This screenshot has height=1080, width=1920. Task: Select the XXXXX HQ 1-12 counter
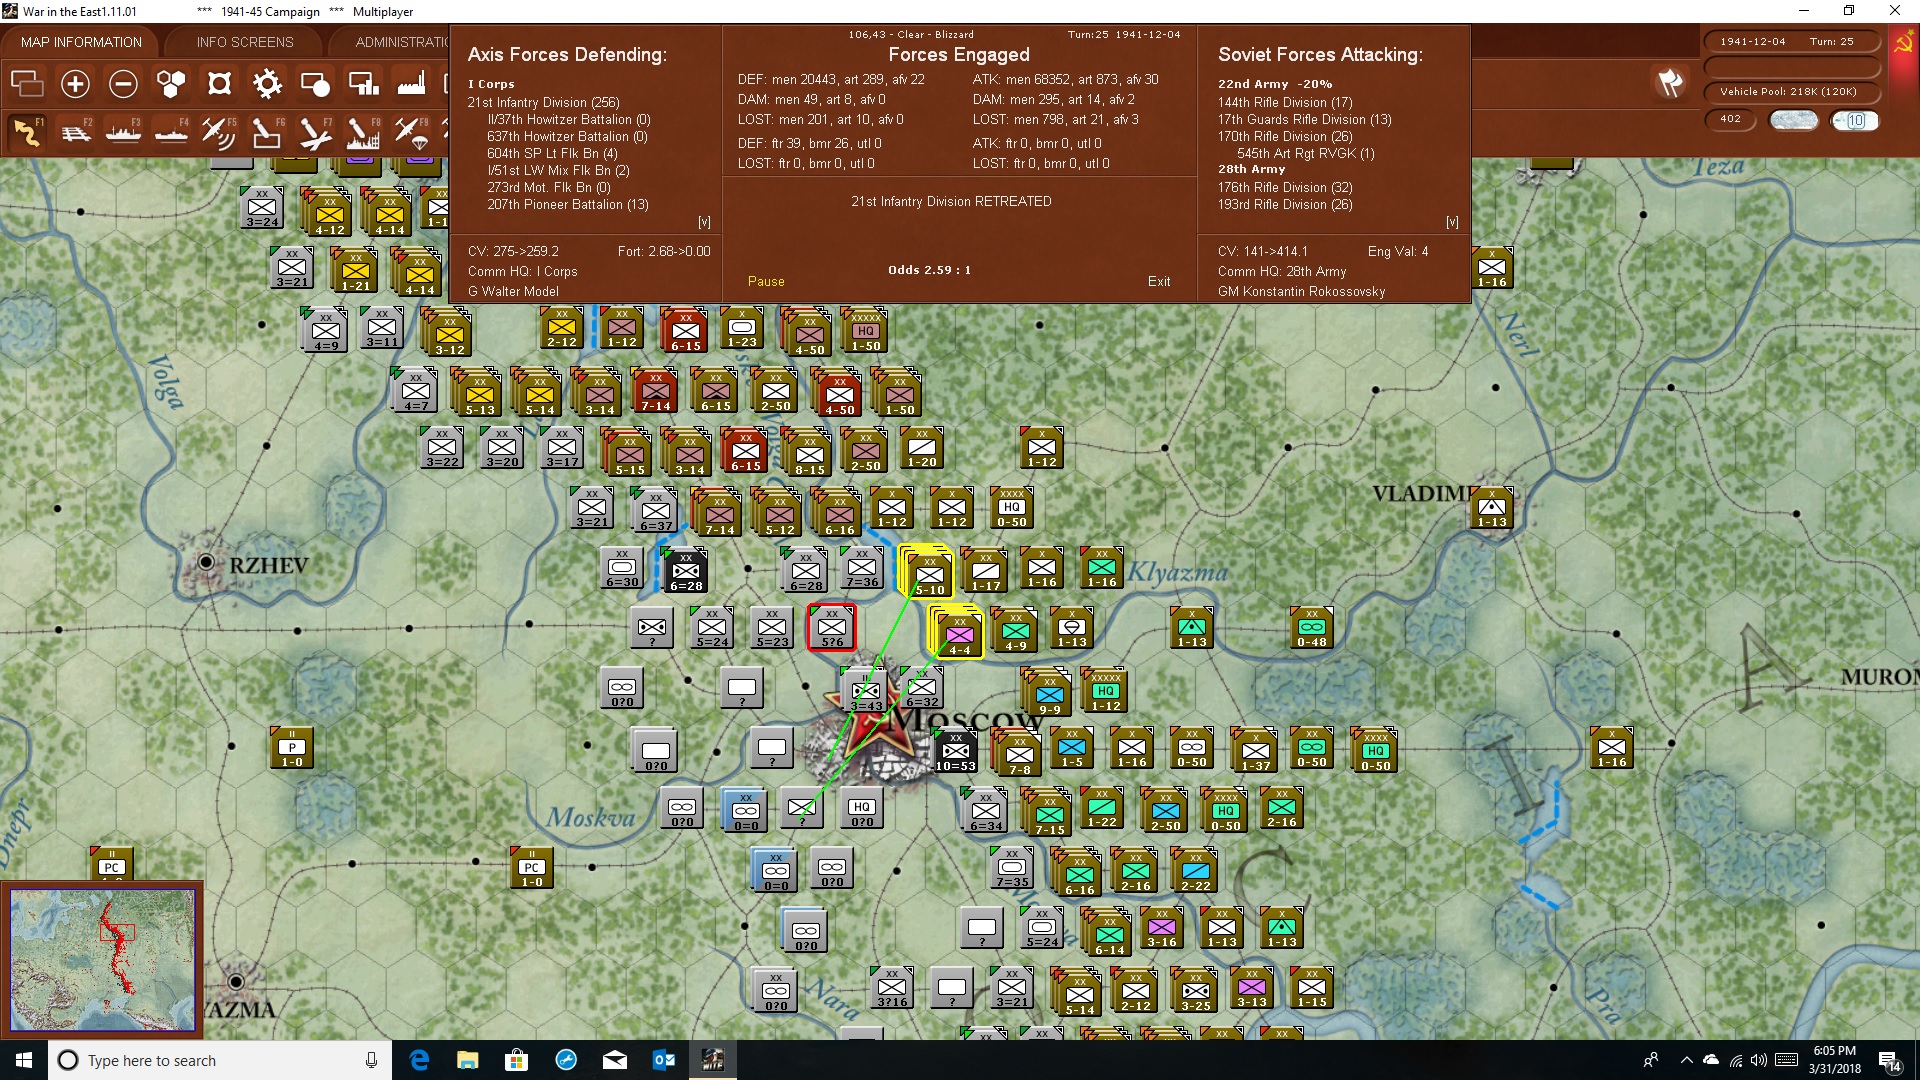1105,690
